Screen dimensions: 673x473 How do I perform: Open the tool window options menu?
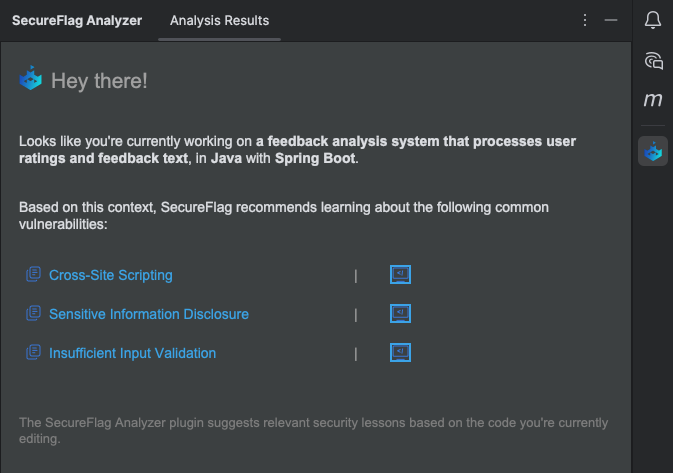[586, 20]
